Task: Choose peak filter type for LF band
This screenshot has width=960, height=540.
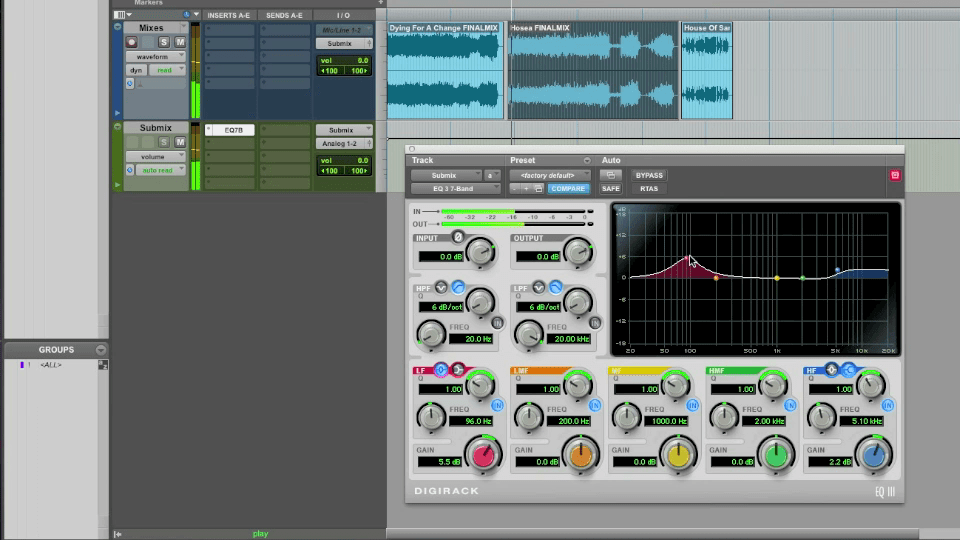Action: coord(441,369)
